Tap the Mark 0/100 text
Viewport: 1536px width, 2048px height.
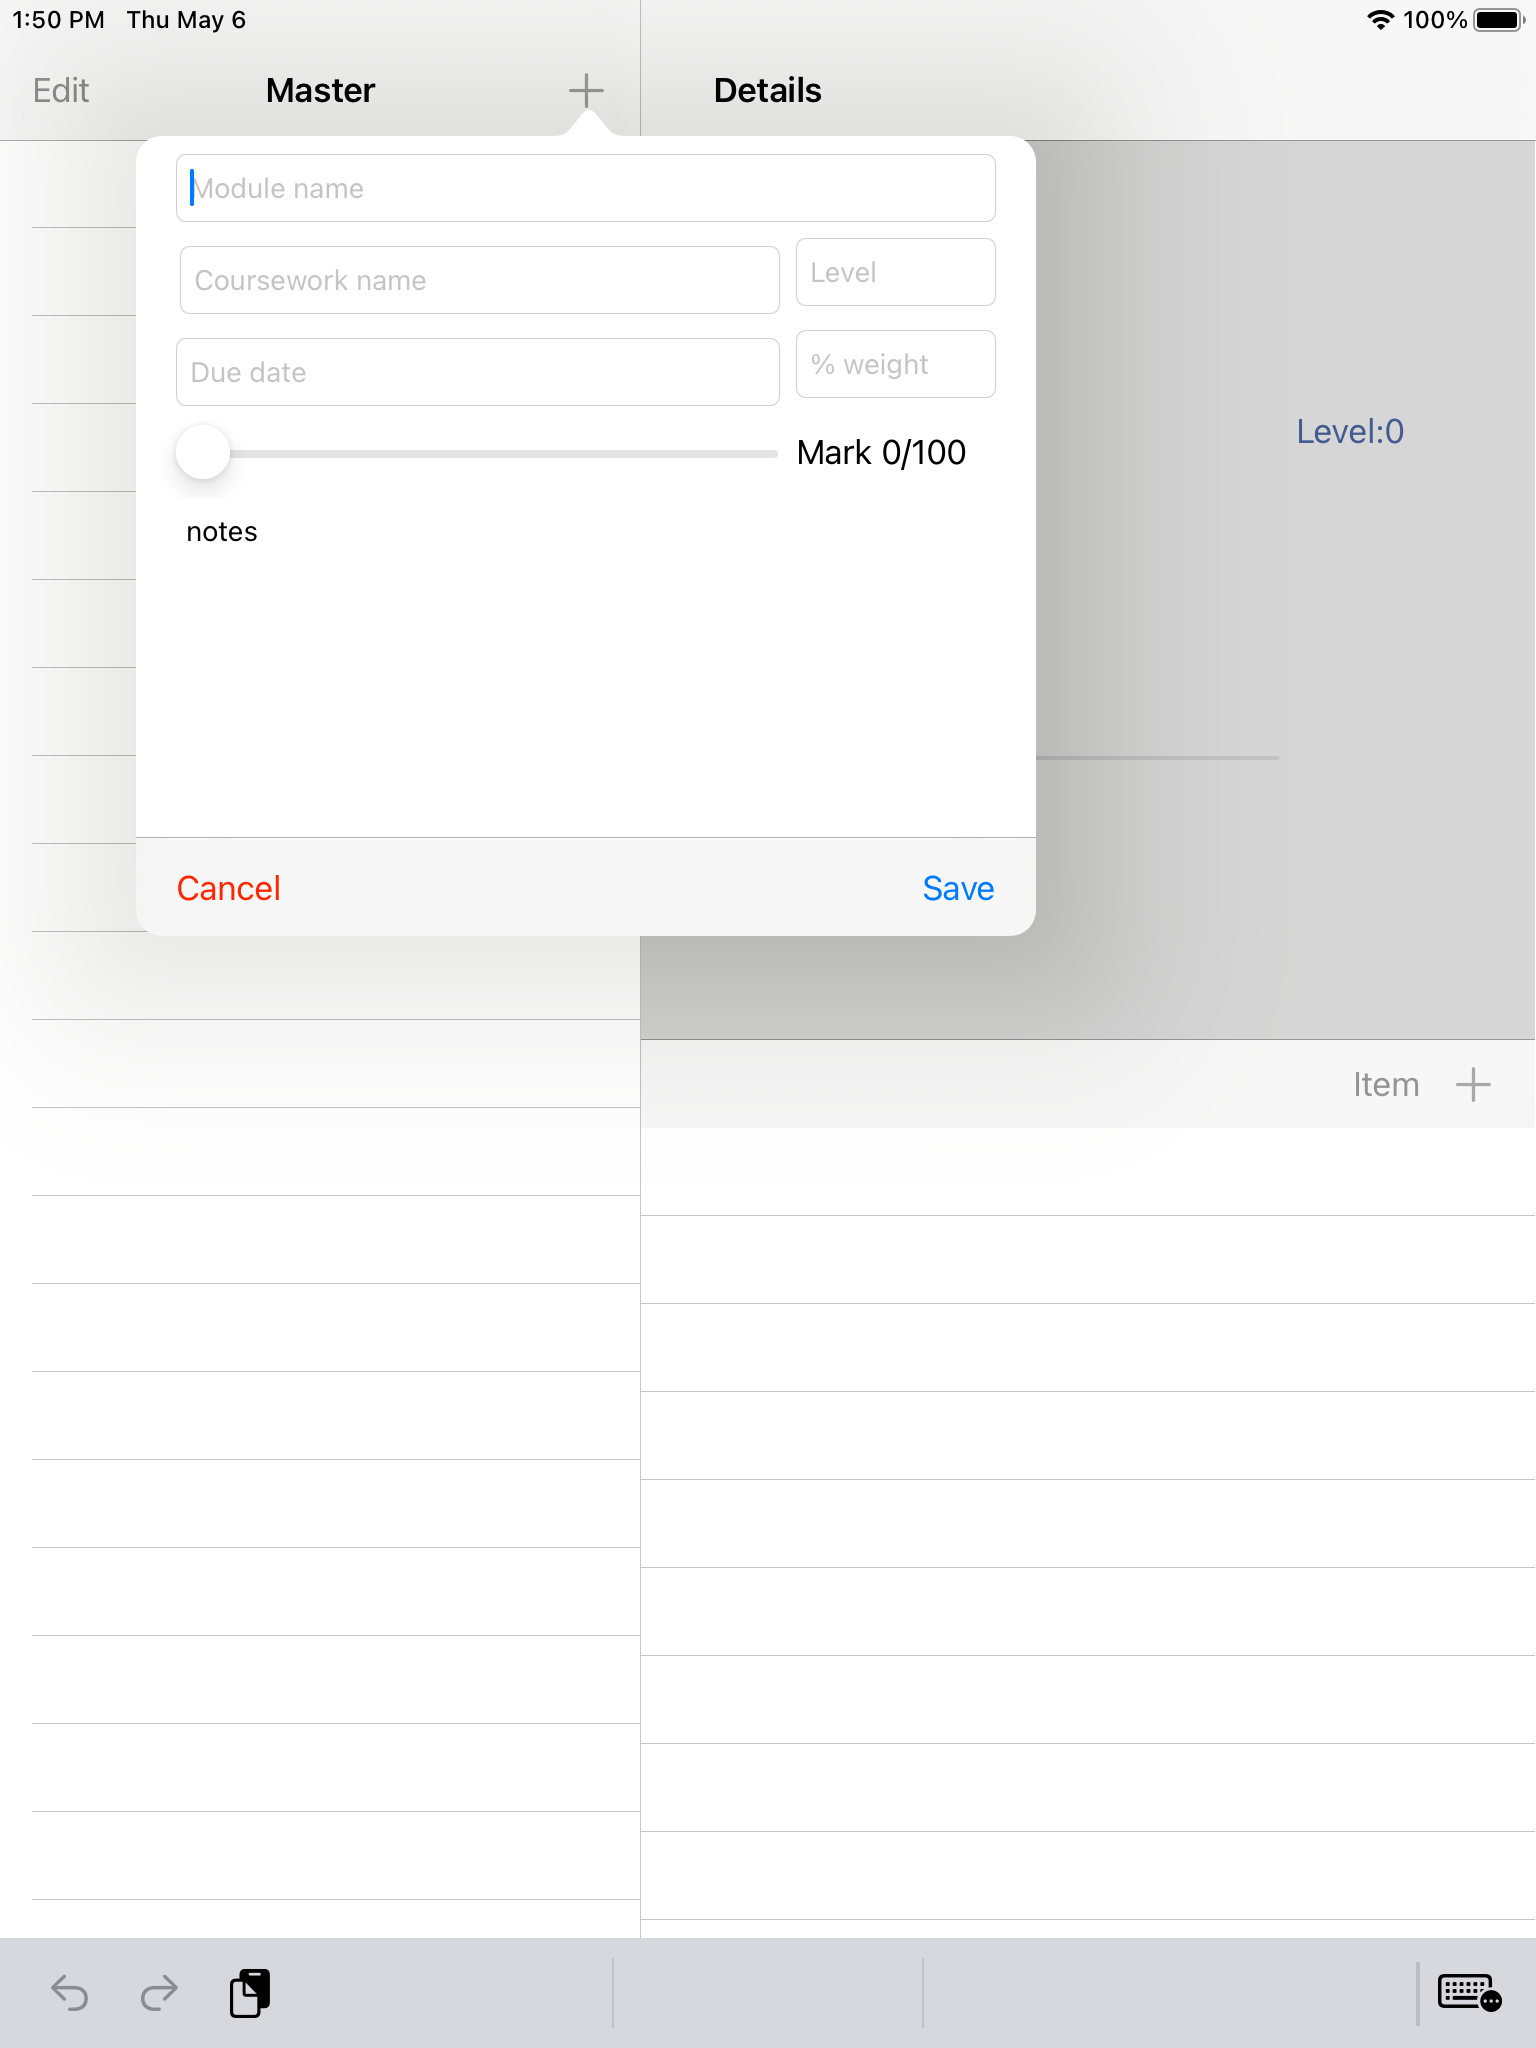click(880, 452)
